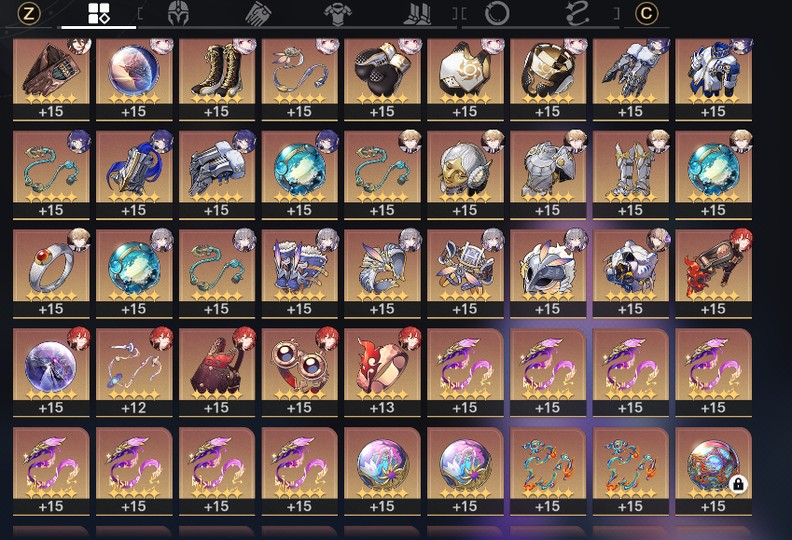
Task: Select the brown leather gloves relic
Action: 51,79
